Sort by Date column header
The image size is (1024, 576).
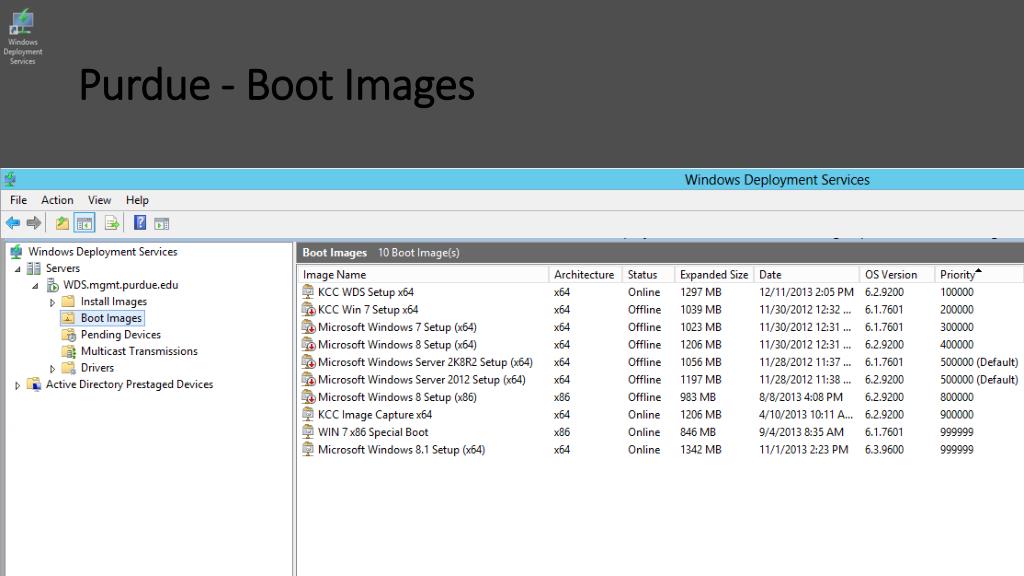point(807,274)
